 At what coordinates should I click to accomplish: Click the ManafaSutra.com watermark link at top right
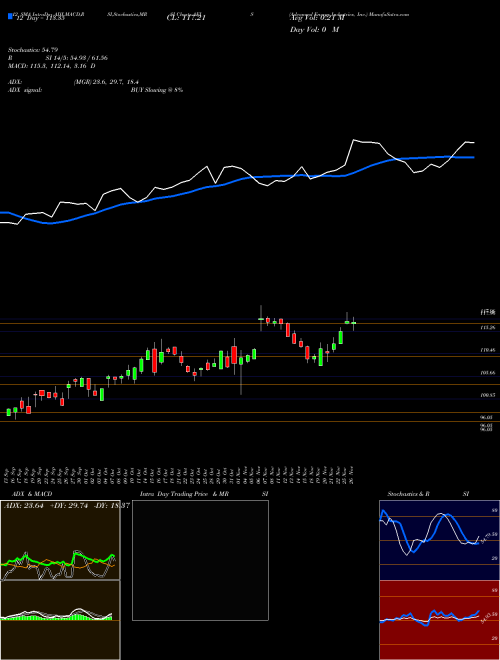(389, 14)
